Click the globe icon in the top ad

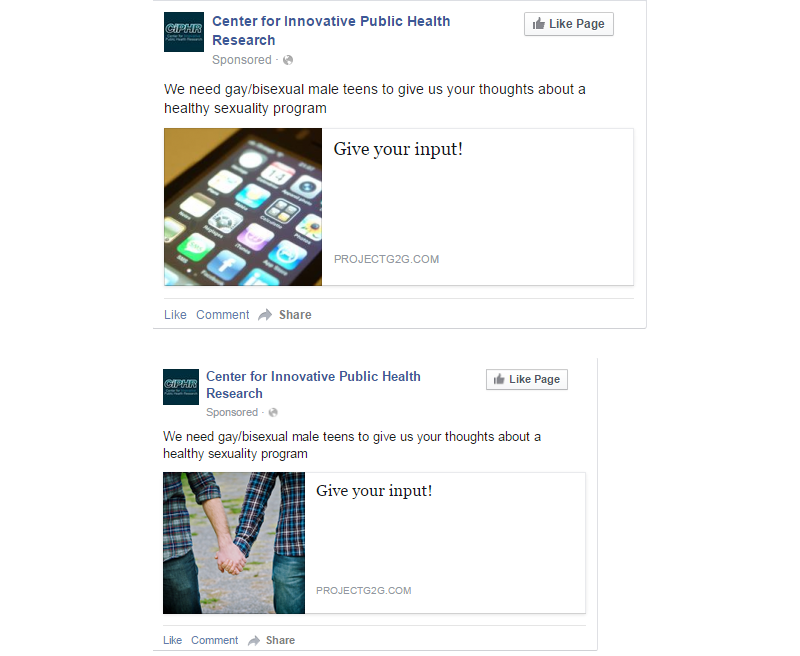click(x=288, y=60)
